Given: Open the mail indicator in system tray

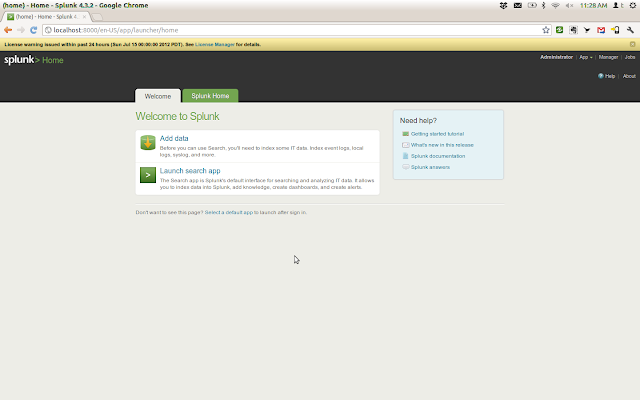Looking at the screenshot, I should pyautogui.click(x=518, y=5).
